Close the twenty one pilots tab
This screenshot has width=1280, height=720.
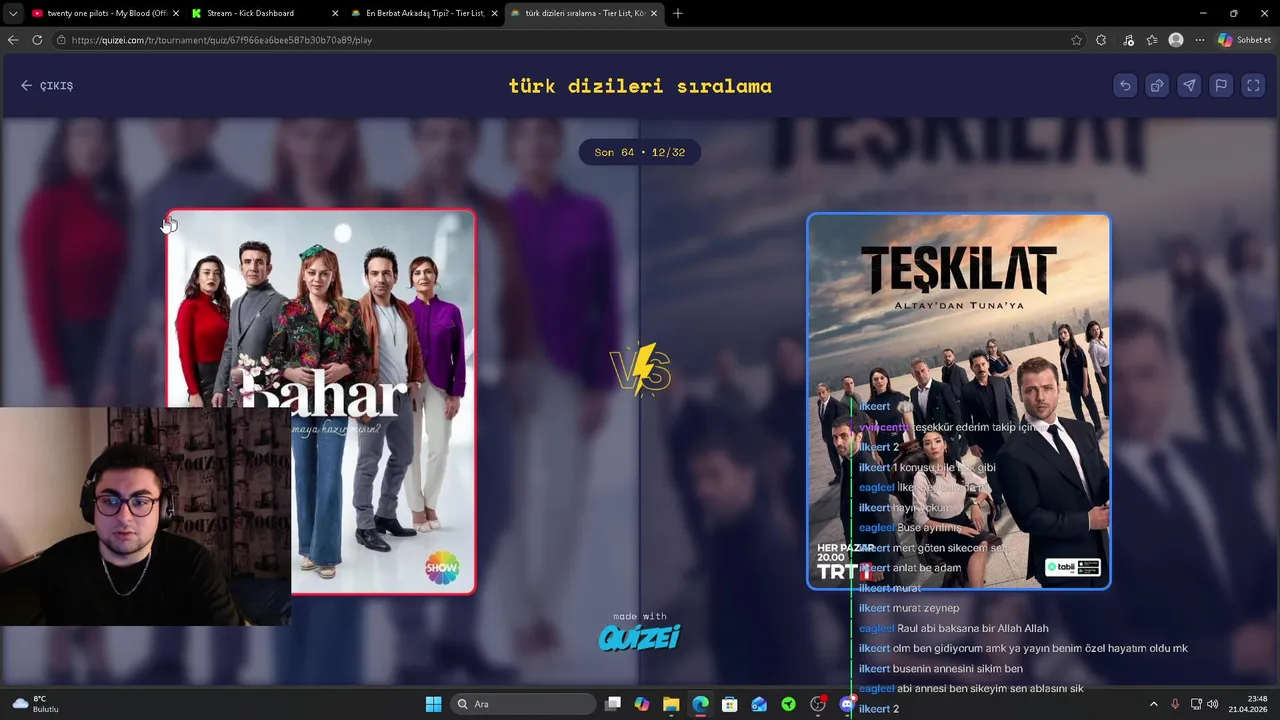(176, 13)
